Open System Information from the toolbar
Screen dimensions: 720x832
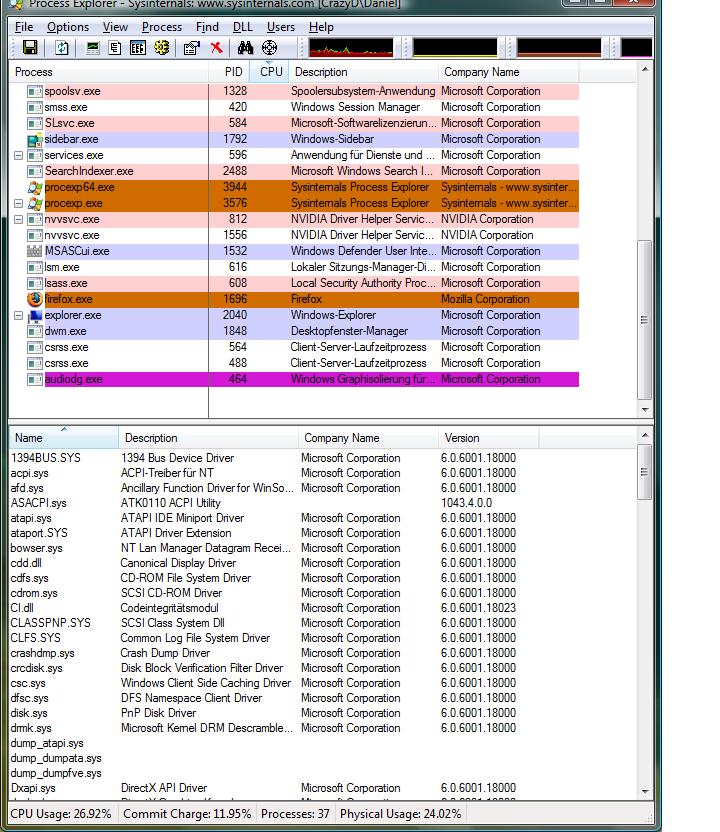pos(93,48)
